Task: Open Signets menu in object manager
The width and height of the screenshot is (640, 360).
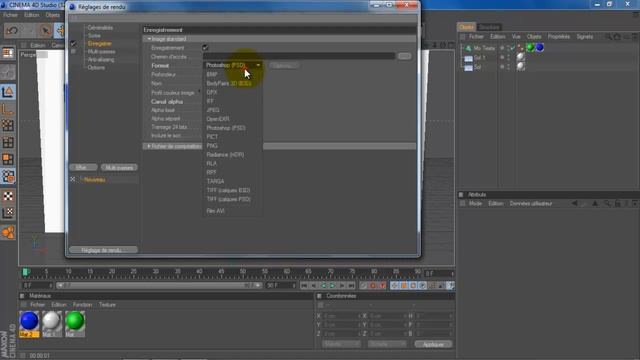Action: [584, 37]
